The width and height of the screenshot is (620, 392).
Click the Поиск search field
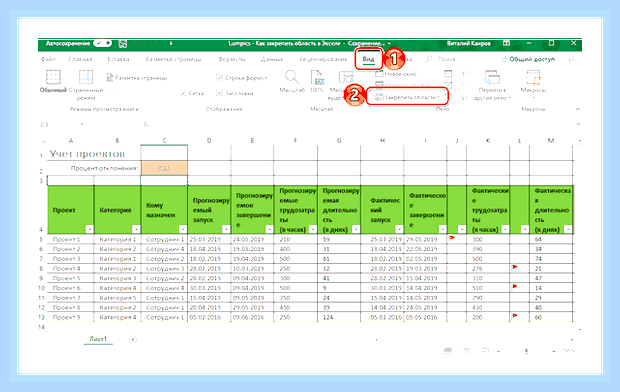pyautogui.click(x=447, y=59)
